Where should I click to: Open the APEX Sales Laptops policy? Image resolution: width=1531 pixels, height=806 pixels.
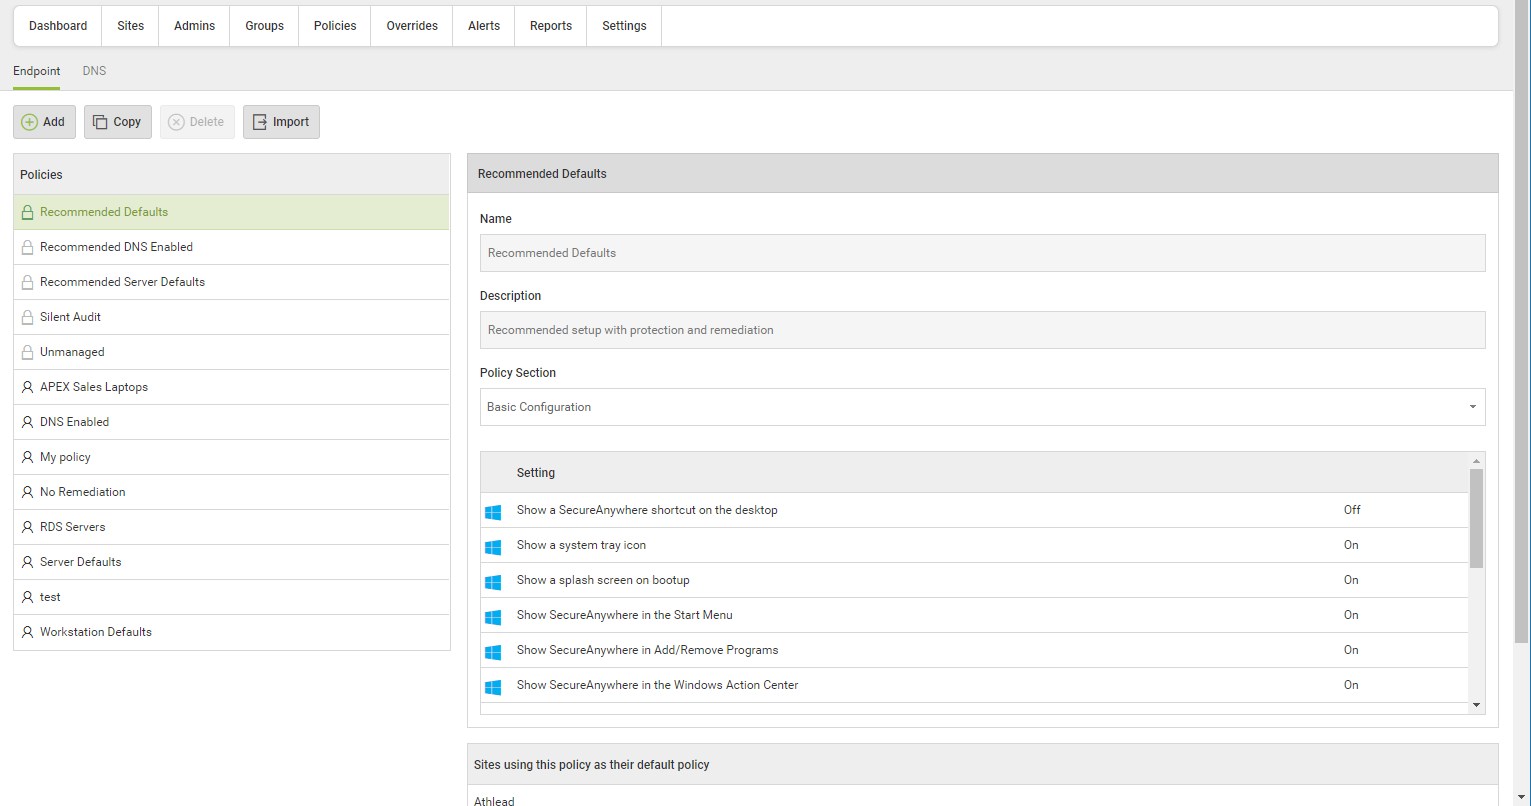pyautogui.click(x=232, y=387)
